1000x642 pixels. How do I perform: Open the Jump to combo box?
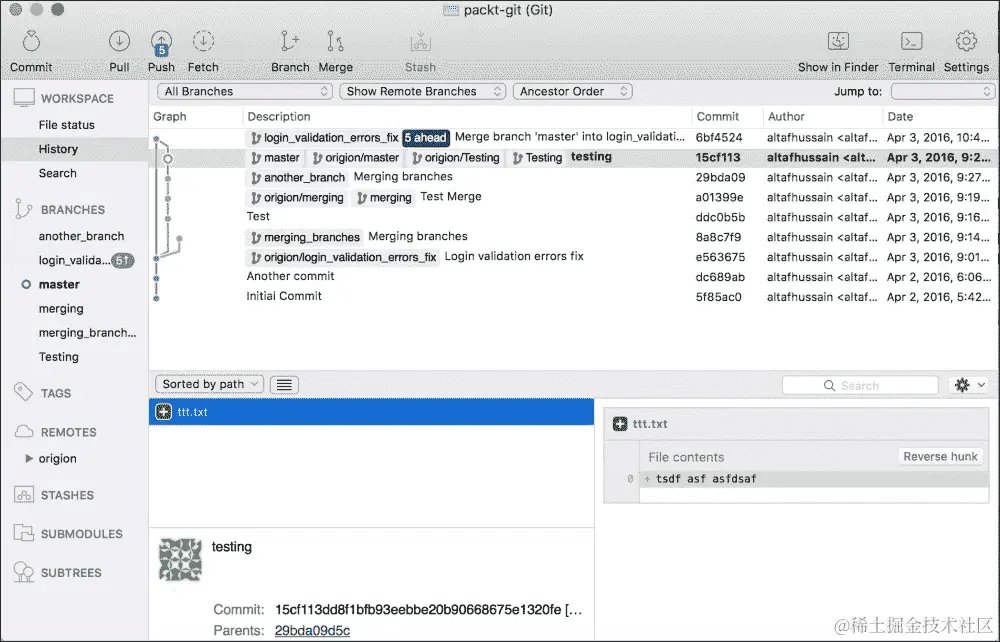[x=942, y=91]
